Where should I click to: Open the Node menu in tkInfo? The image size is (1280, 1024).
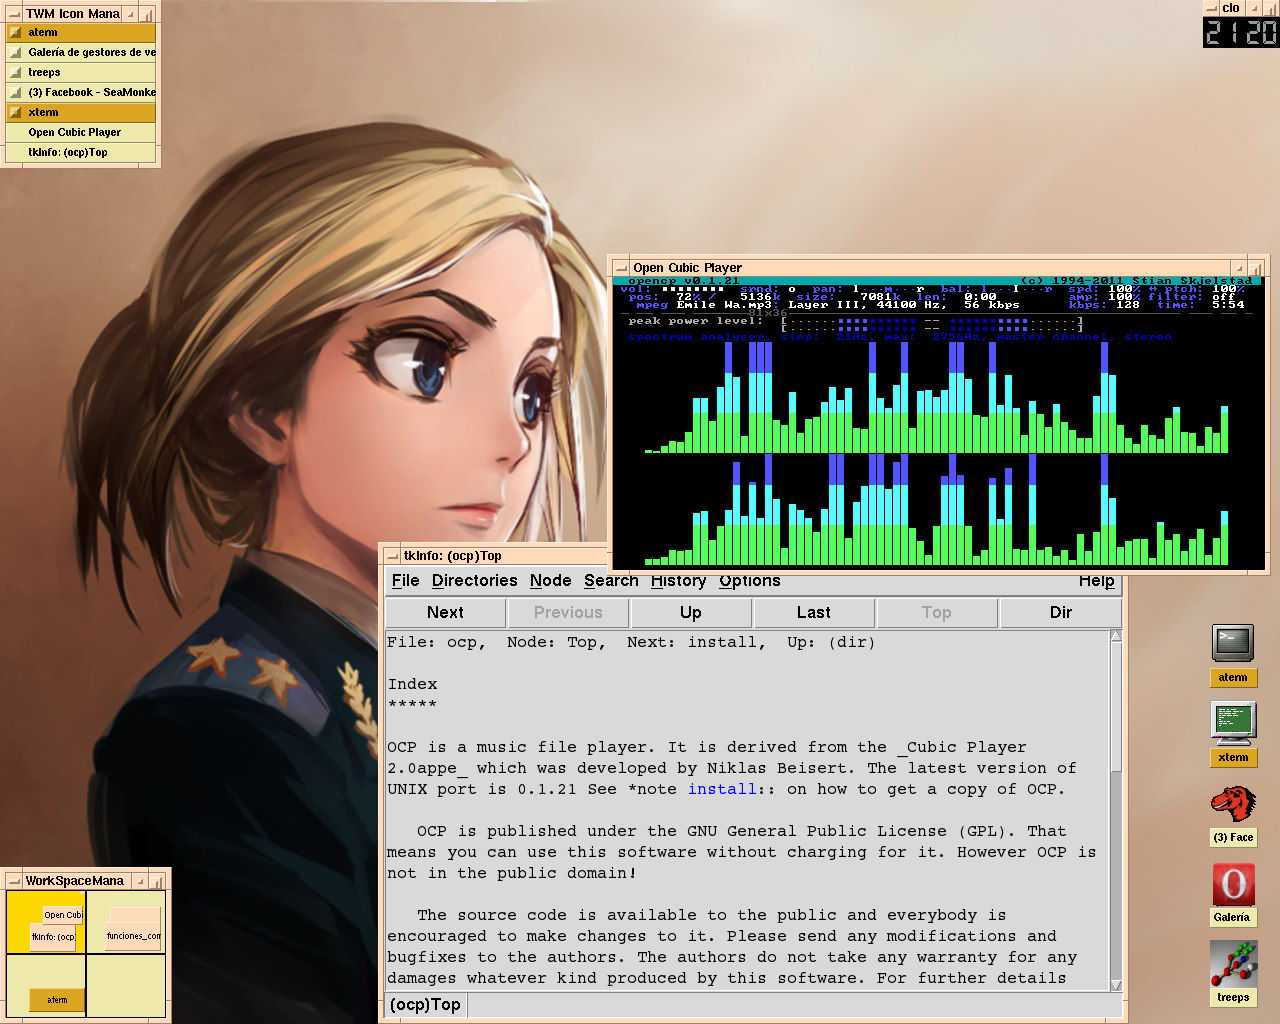pos(550,580)
